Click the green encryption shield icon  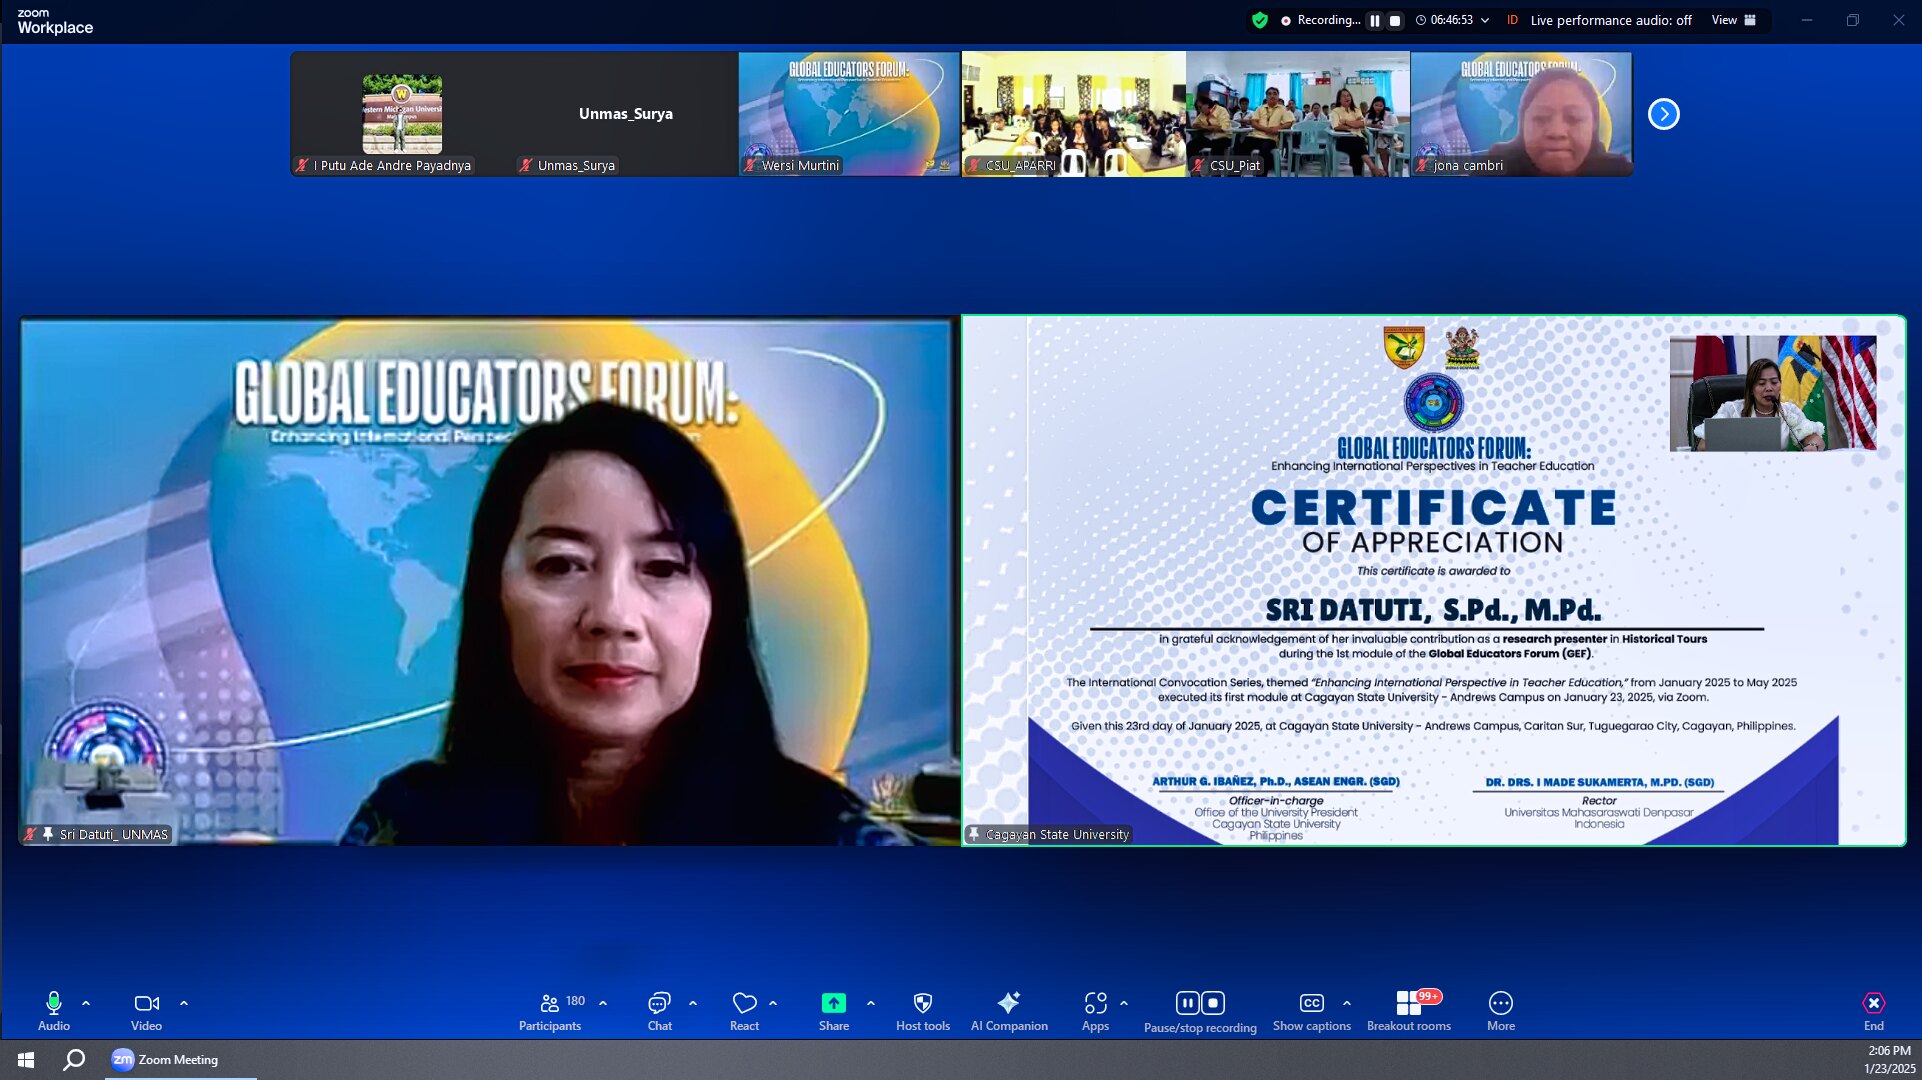1260,20
